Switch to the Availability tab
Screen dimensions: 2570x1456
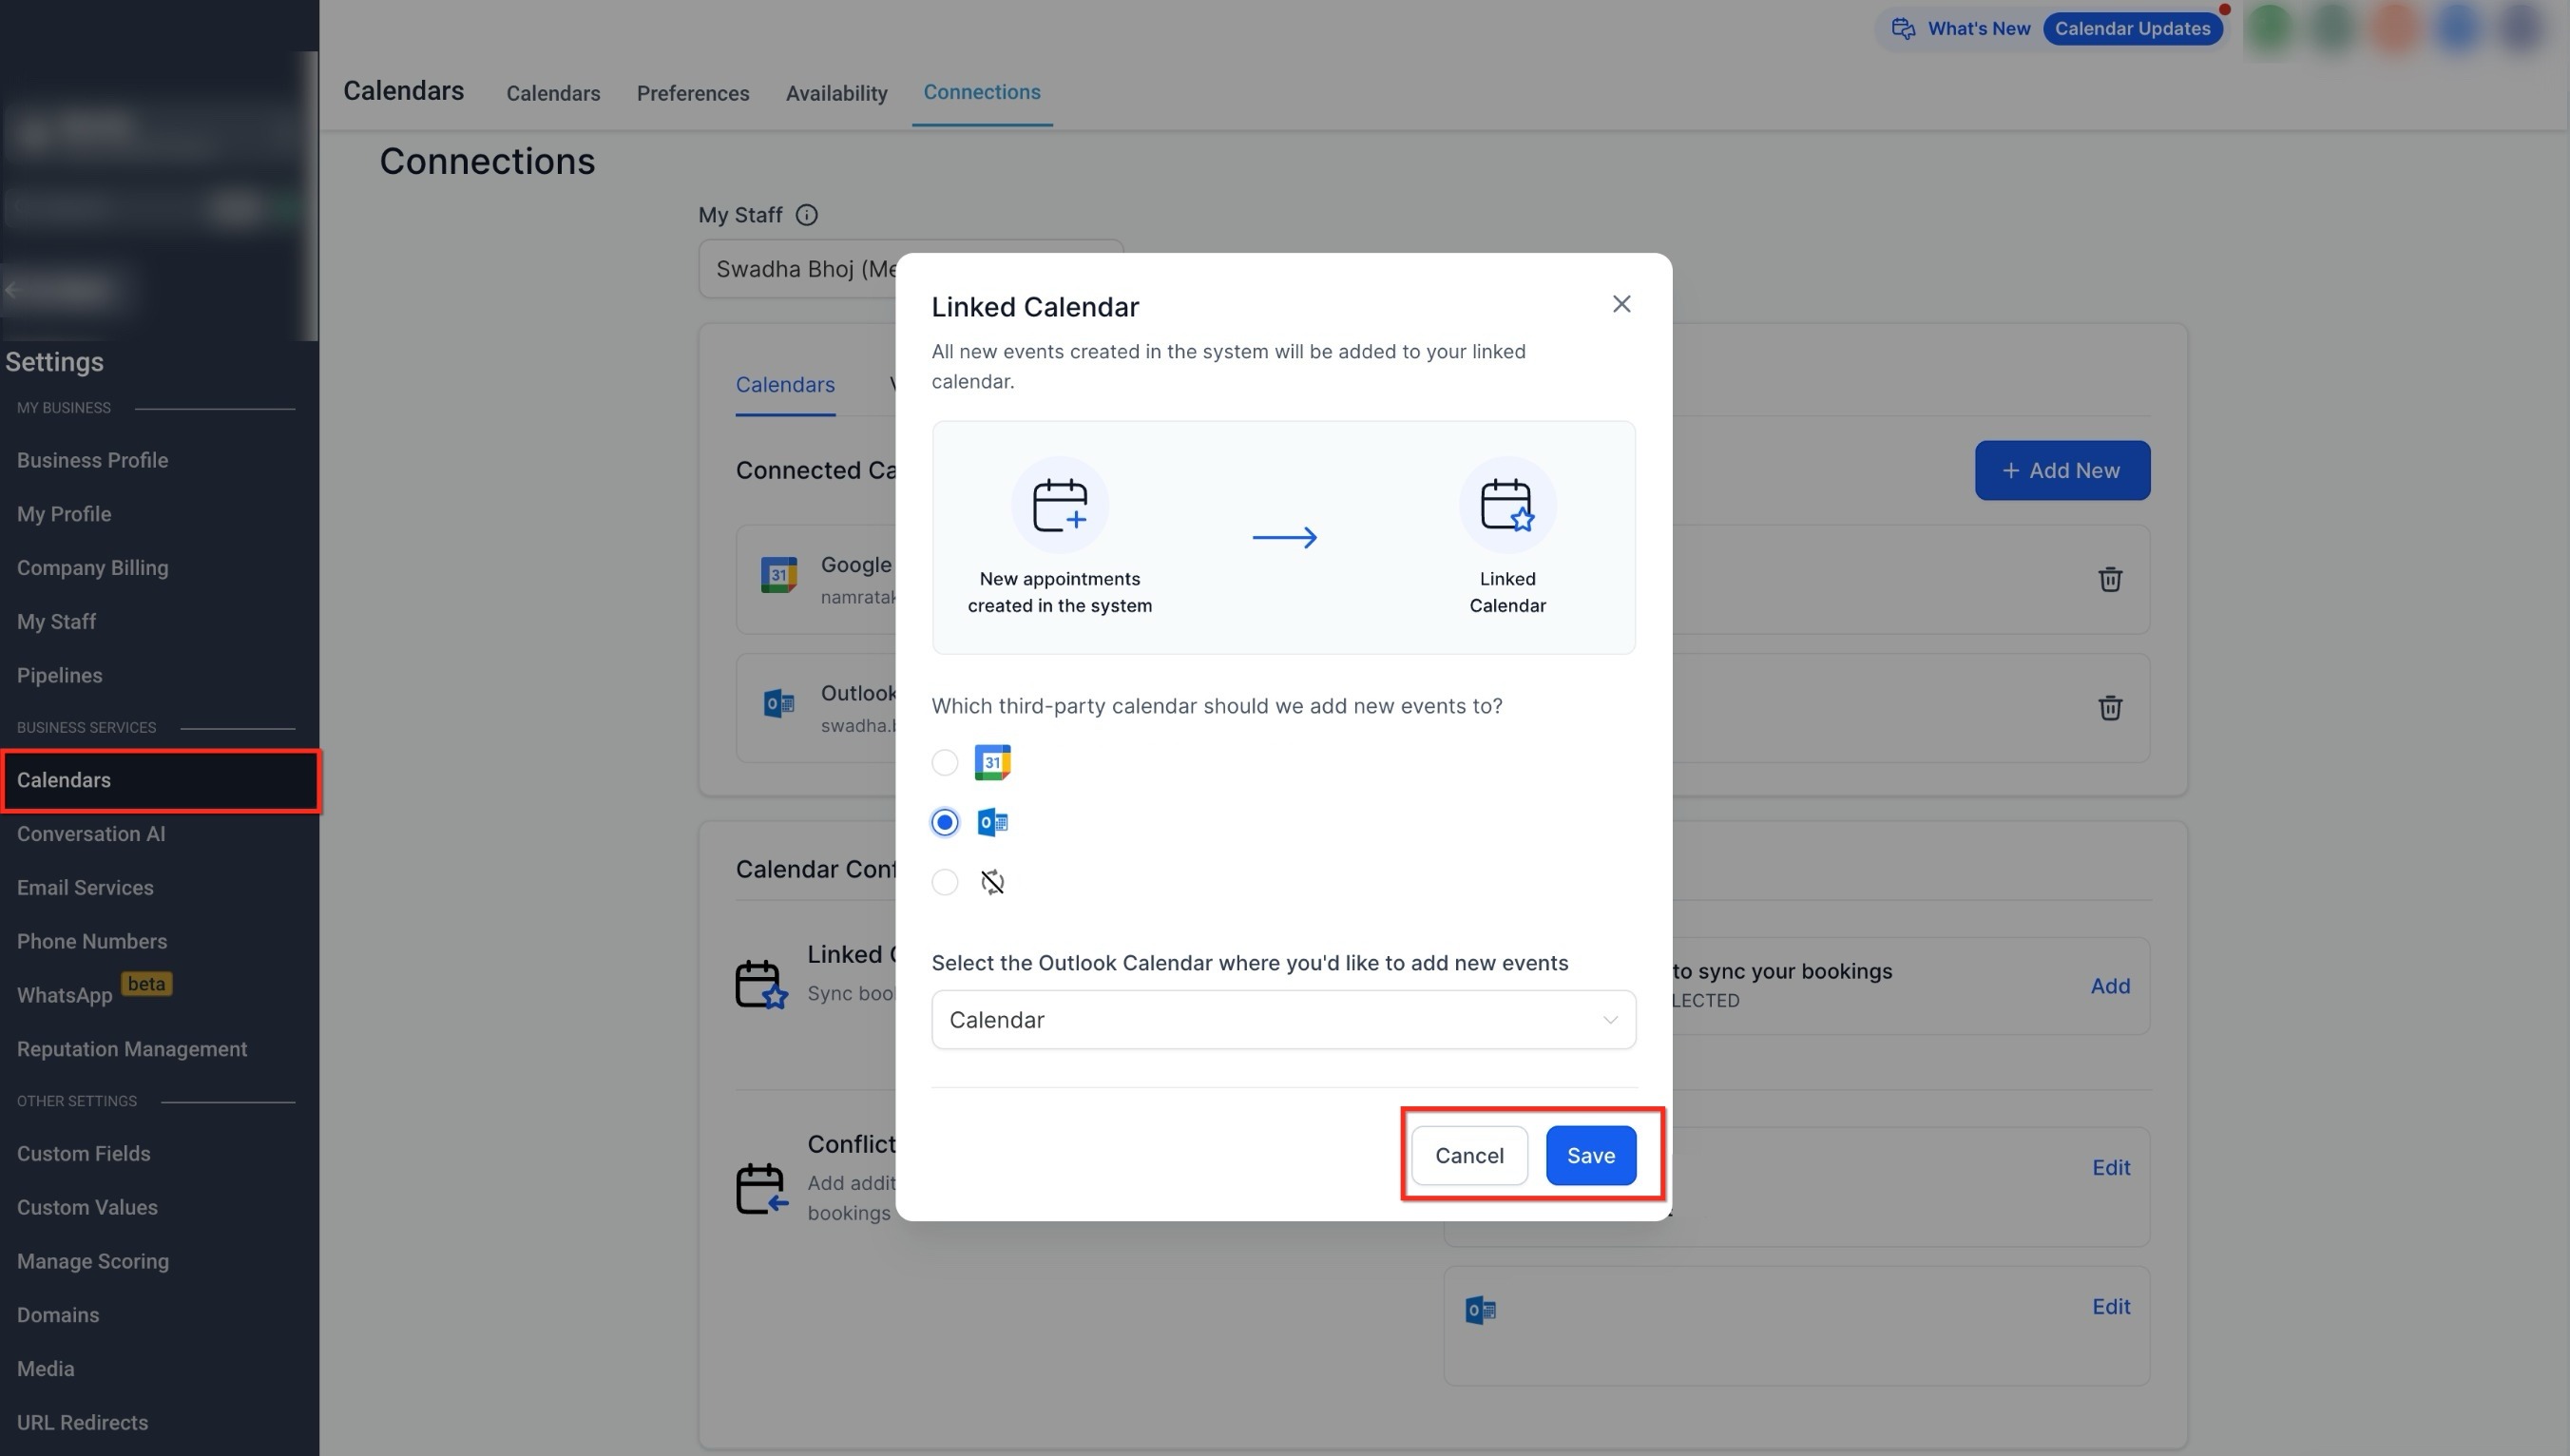pos(836,93)
